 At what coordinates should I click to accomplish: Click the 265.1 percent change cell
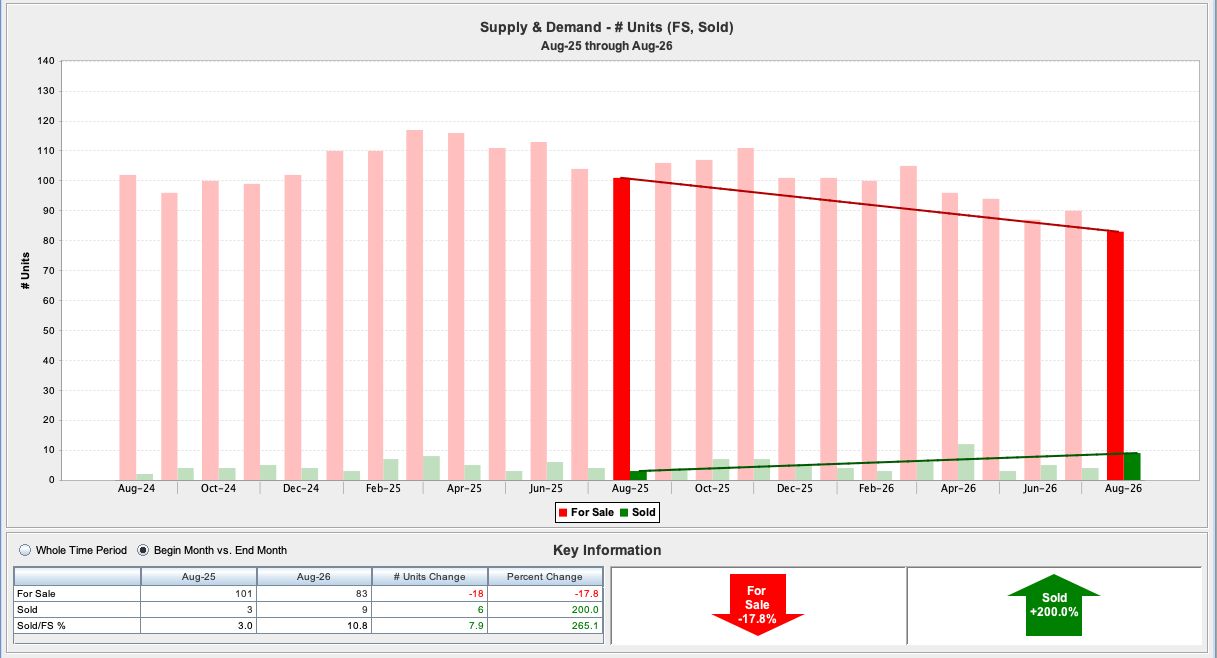click(545, 625)
